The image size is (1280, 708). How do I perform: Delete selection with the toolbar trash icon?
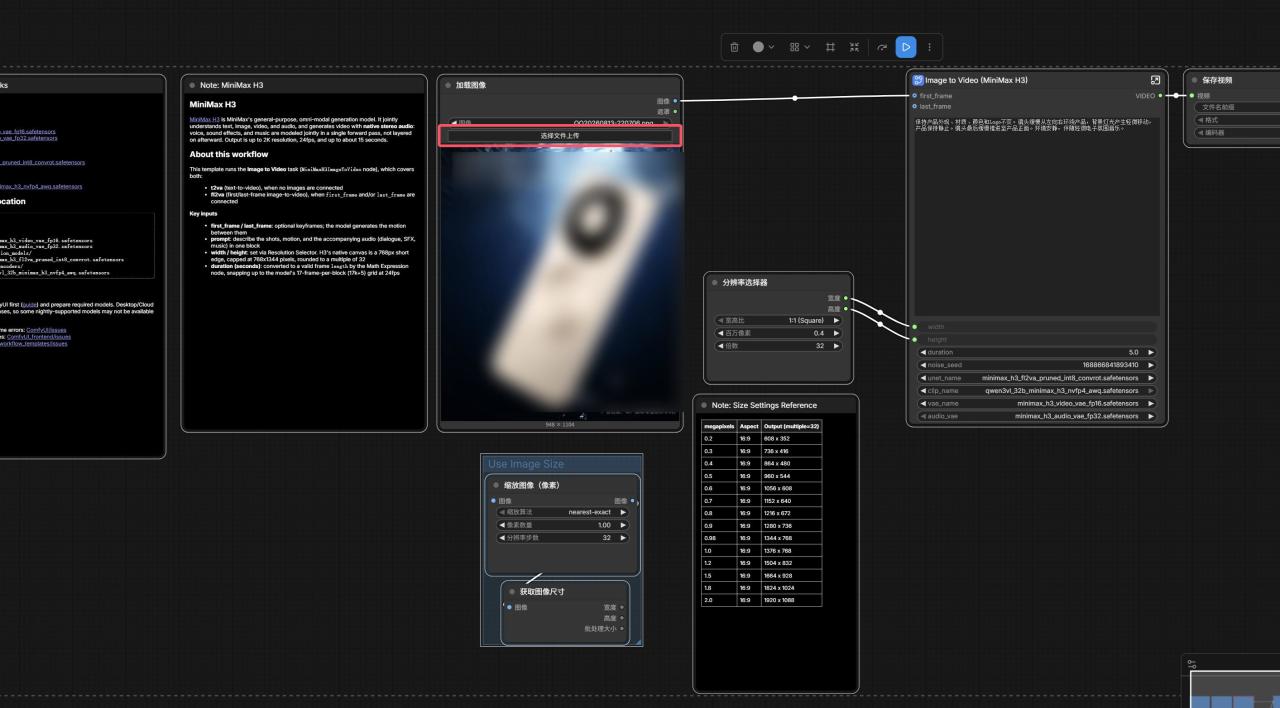tap(735, 47)
